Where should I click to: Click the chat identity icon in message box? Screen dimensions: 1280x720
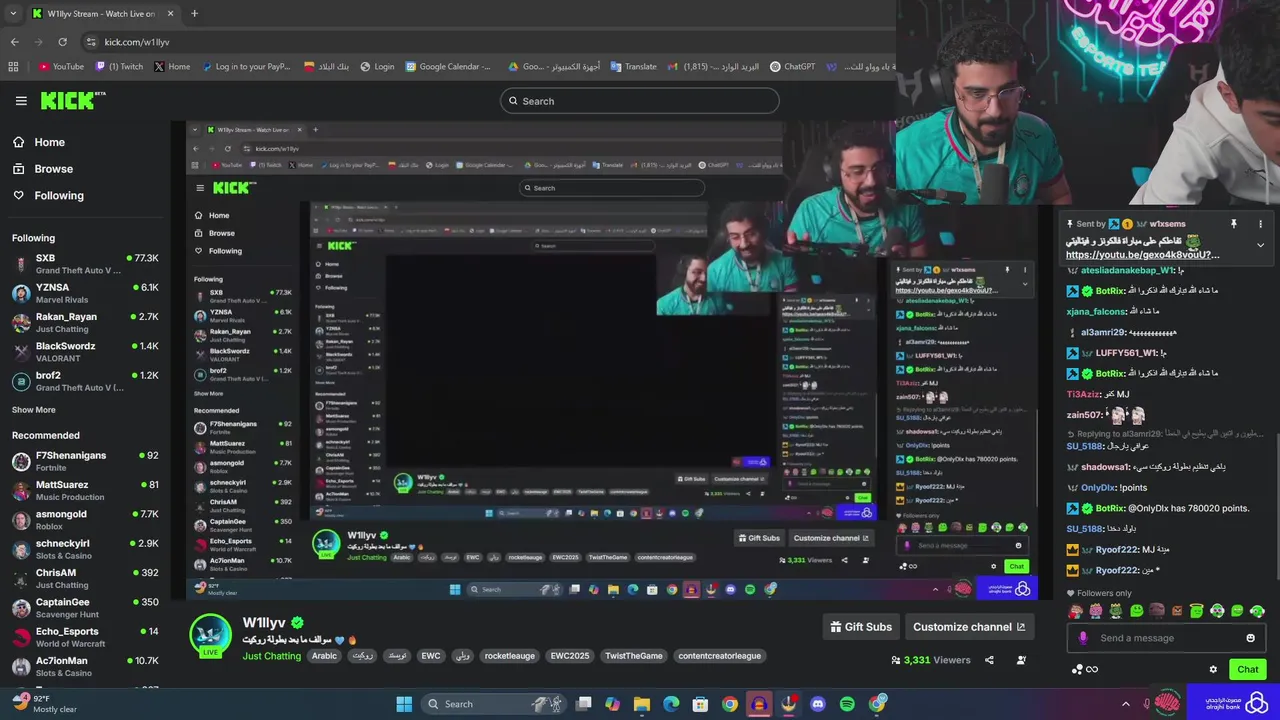click(1083, 638)
